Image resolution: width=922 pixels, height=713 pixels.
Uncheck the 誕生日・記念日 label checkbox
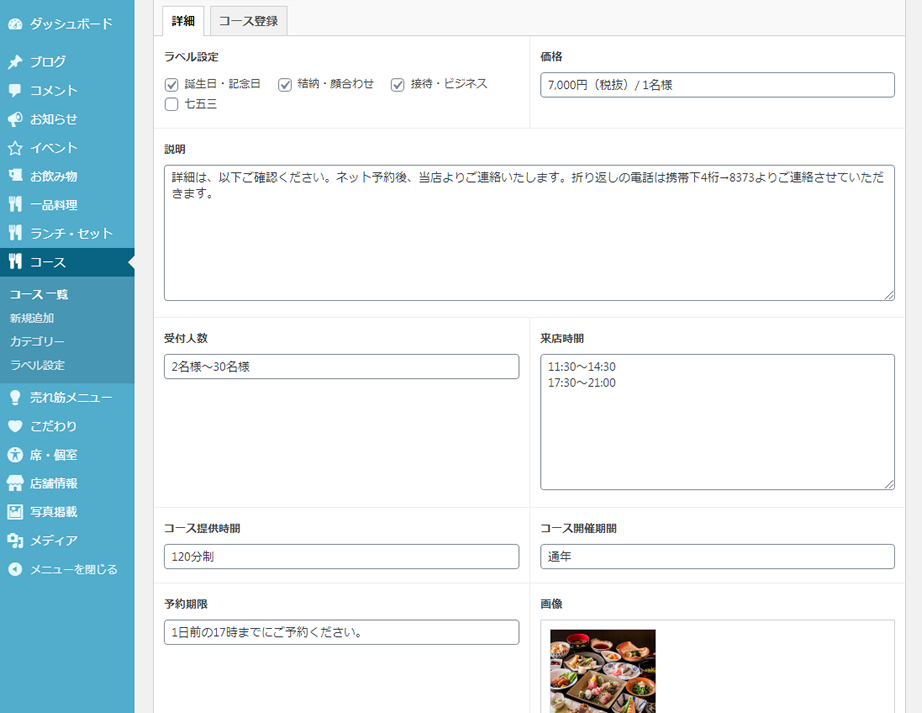tap(172, 85)
